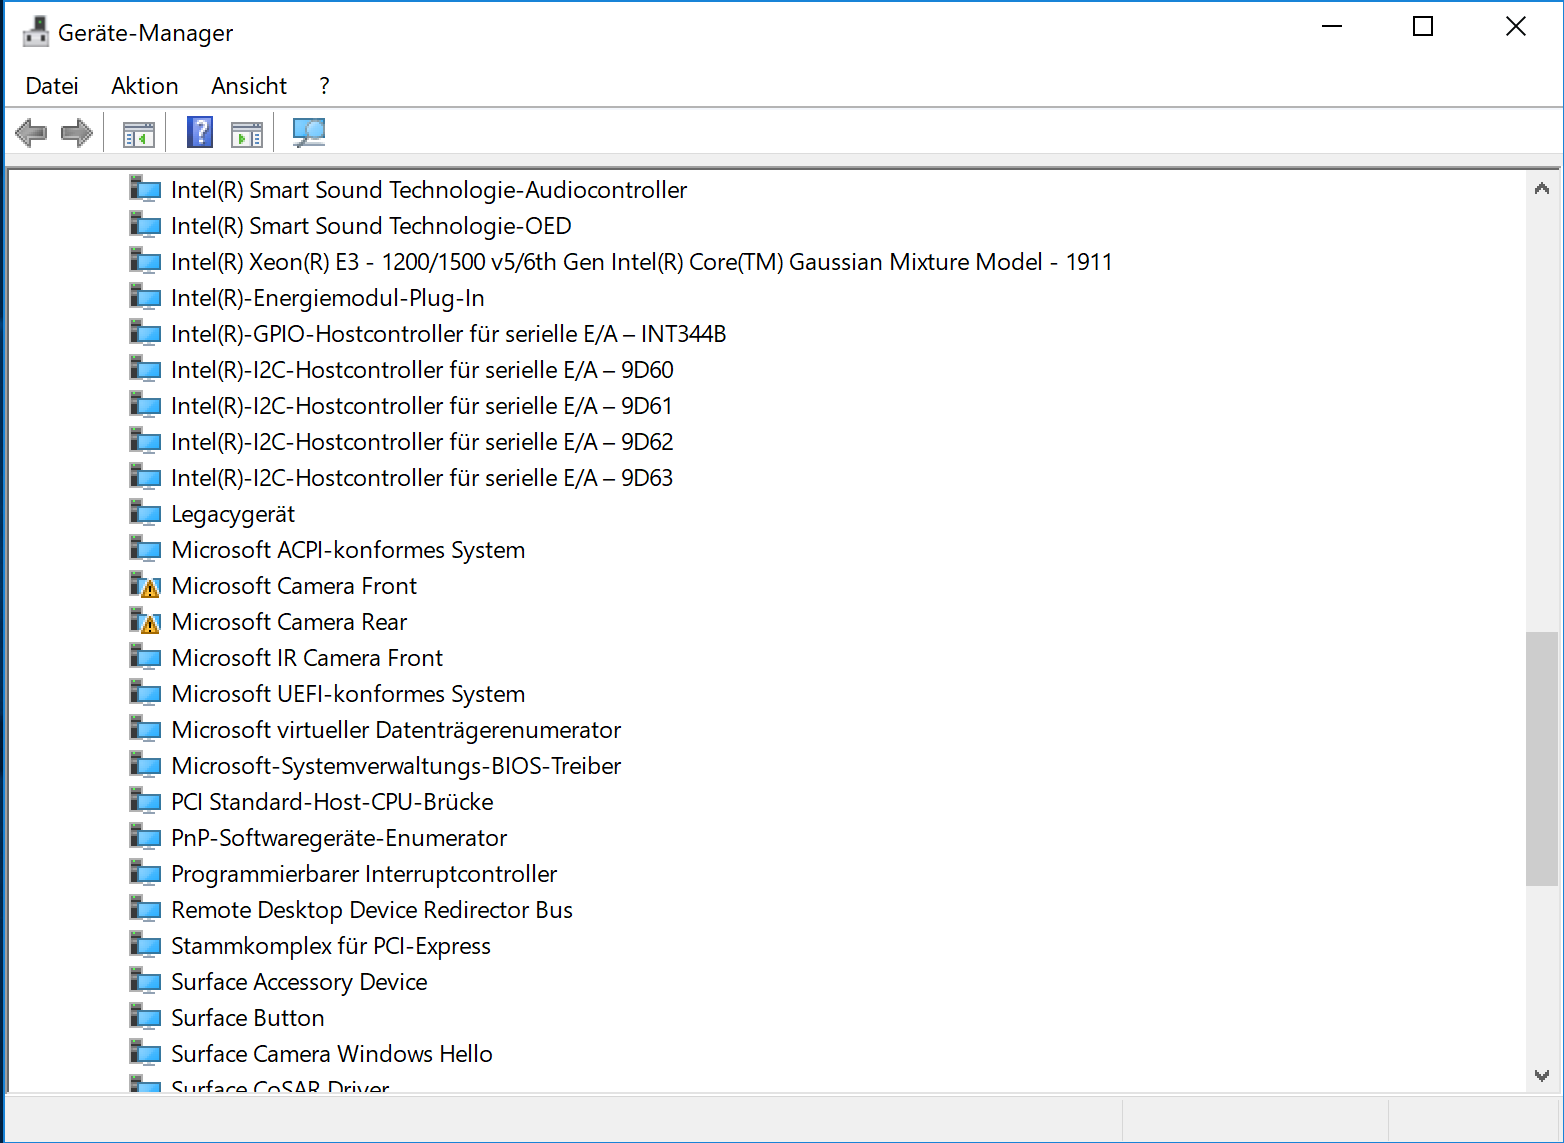
Task: Open the Ansicht menu
Action: coord(249,86)
